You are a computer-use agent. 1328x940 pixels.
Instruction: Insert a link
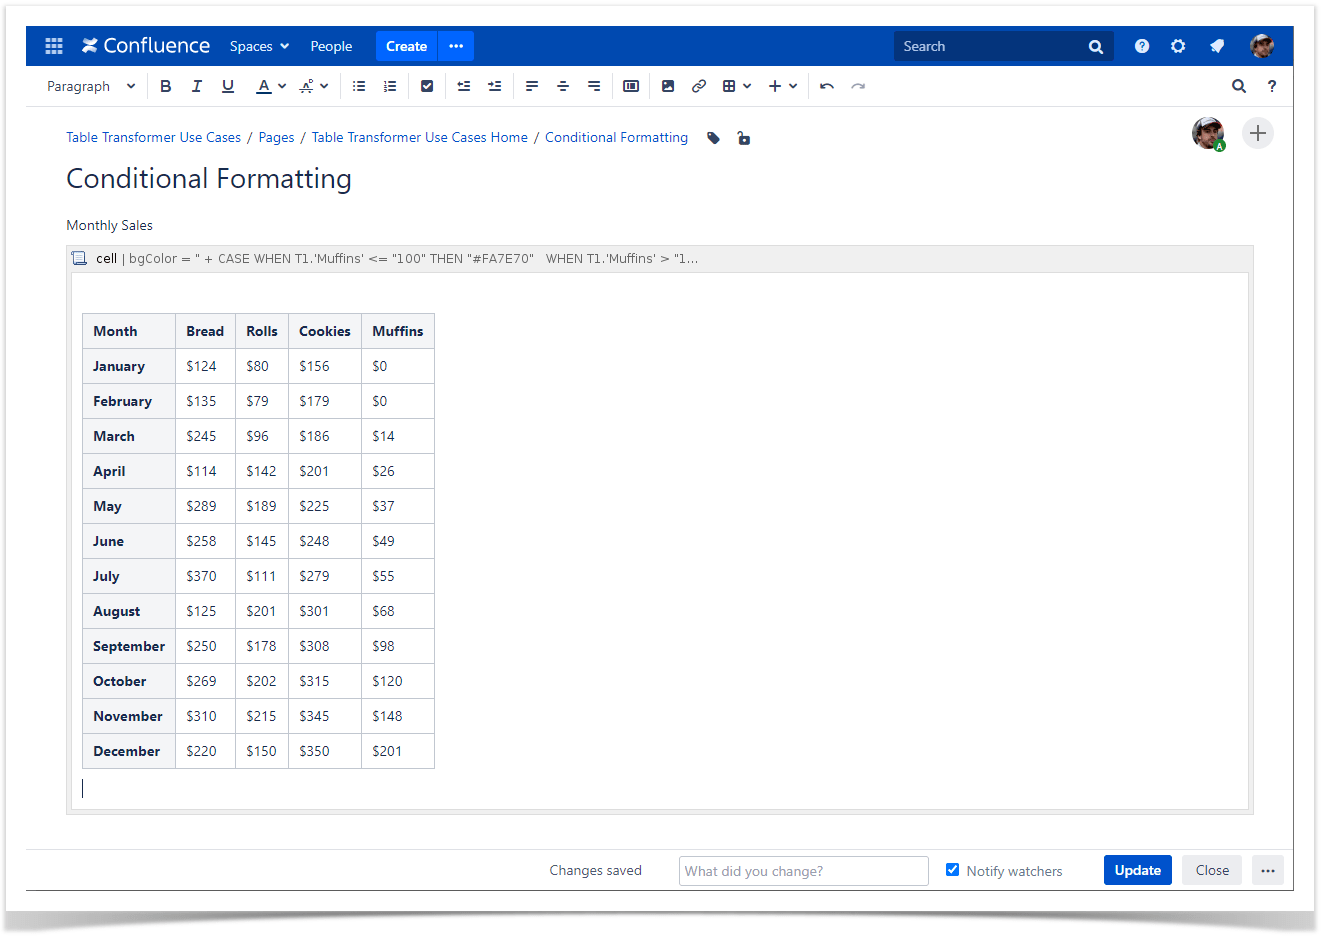(699, 86)
